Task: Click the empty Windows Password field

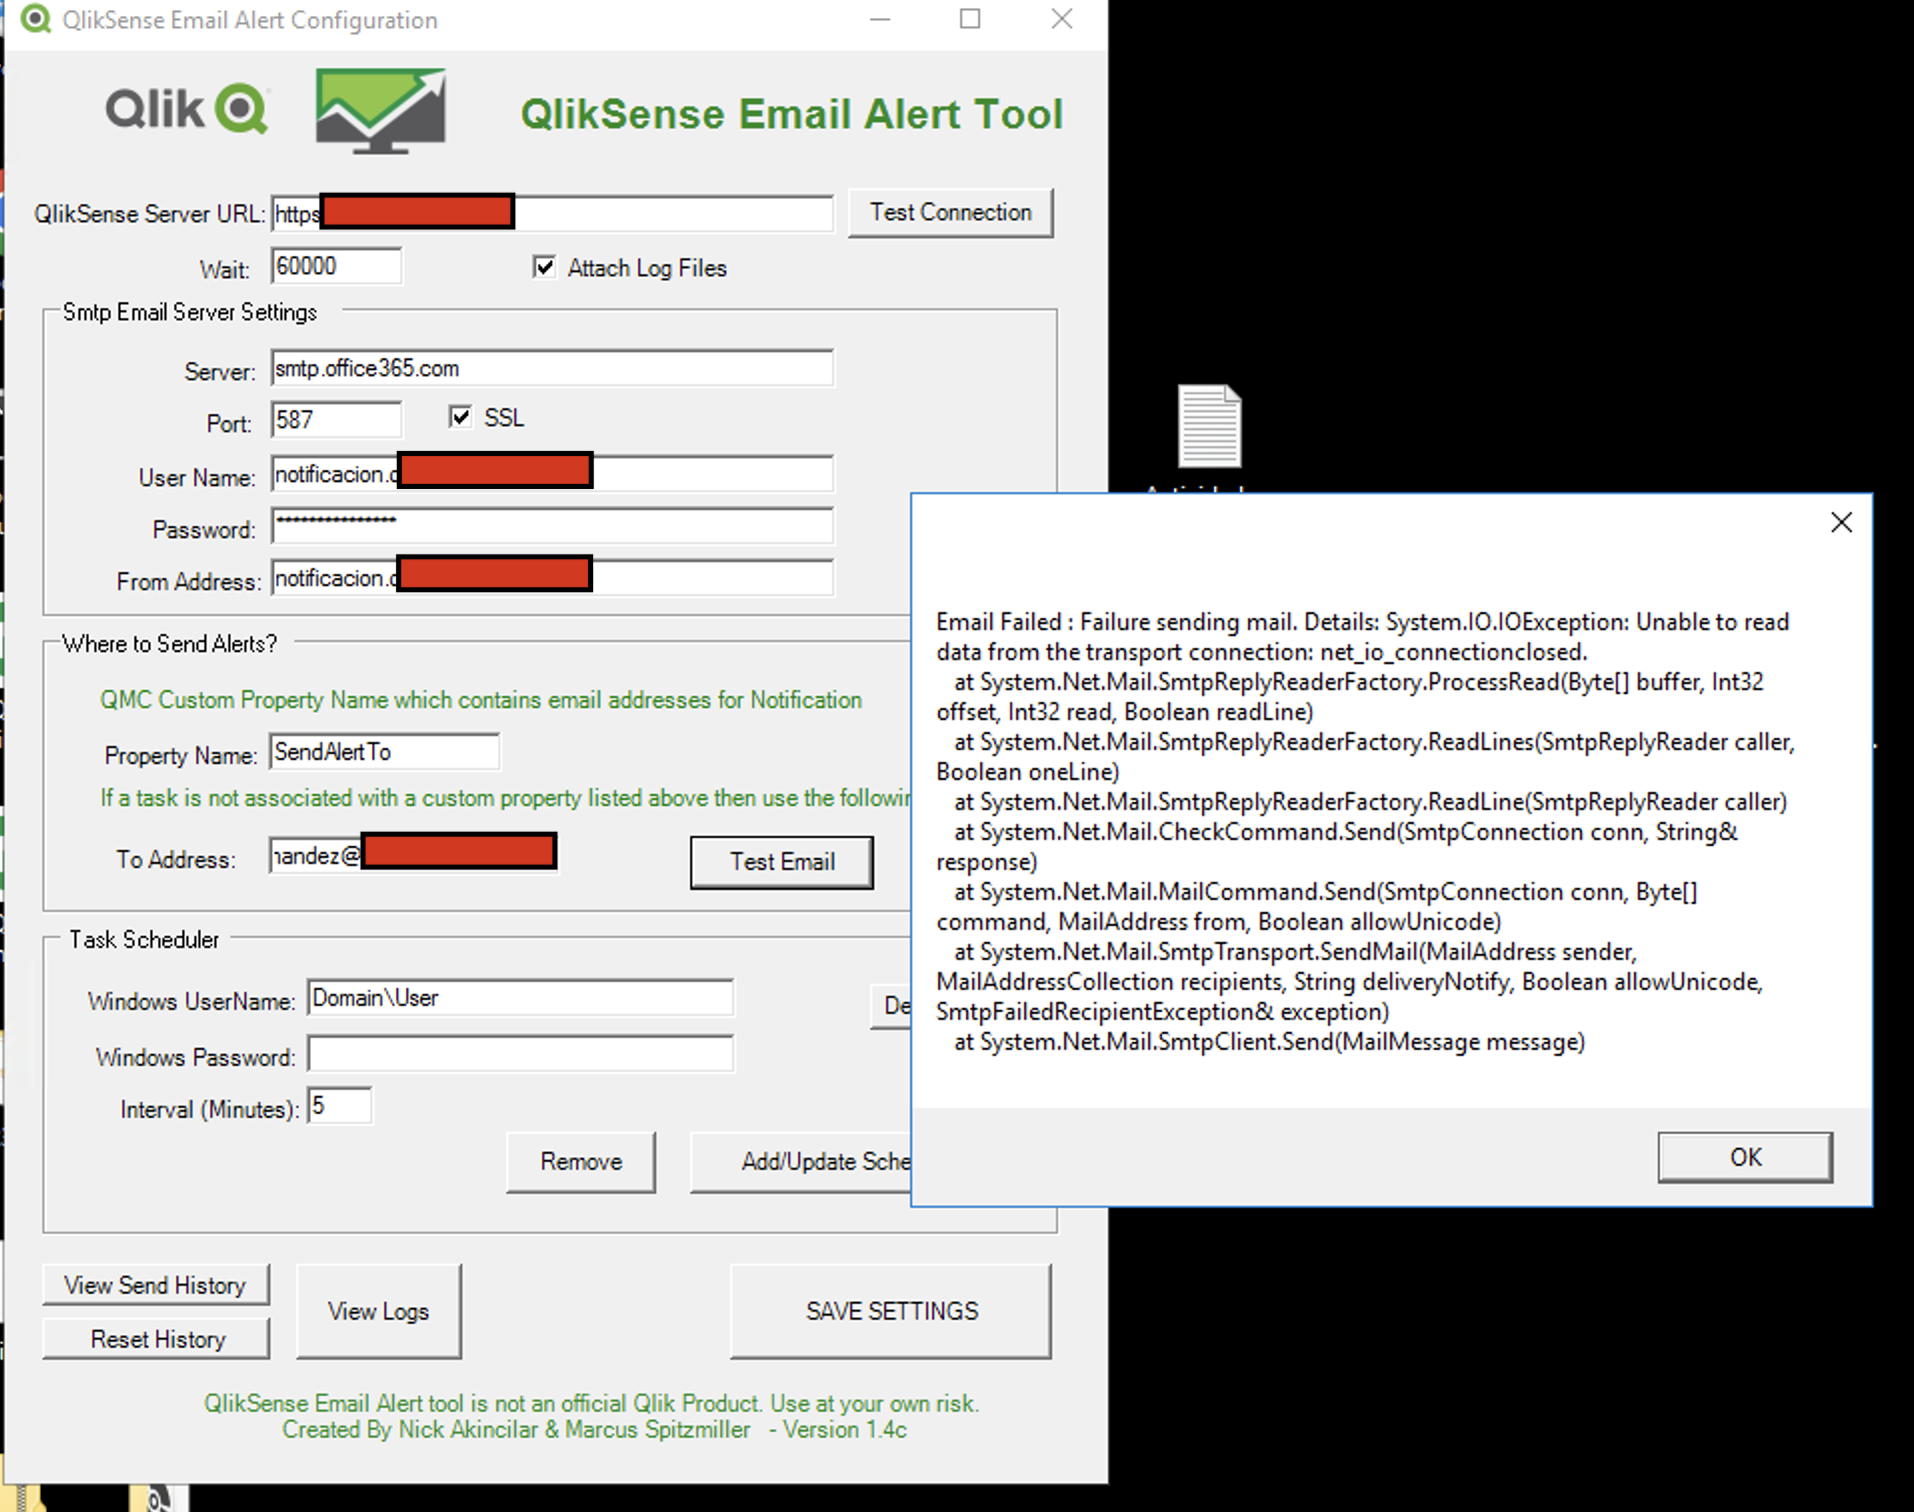Action: [520, 1054]
